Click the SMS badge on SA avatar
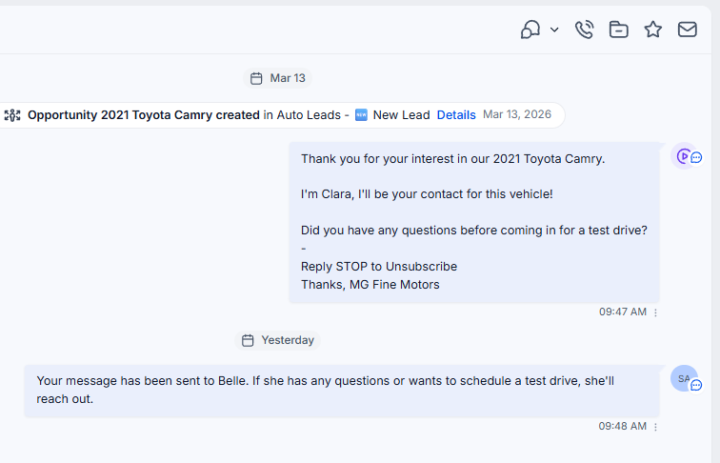 coord(696,385)
